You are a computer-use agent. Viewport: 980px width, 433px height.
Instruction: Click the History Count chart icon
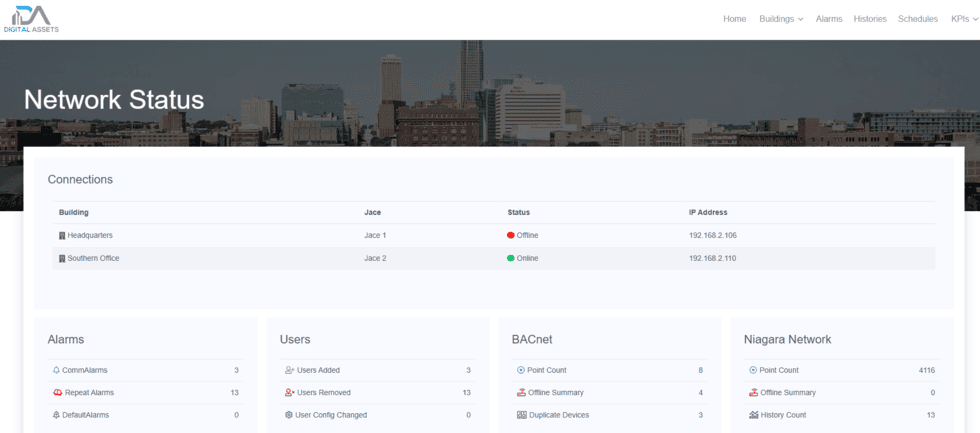(753, 415)
